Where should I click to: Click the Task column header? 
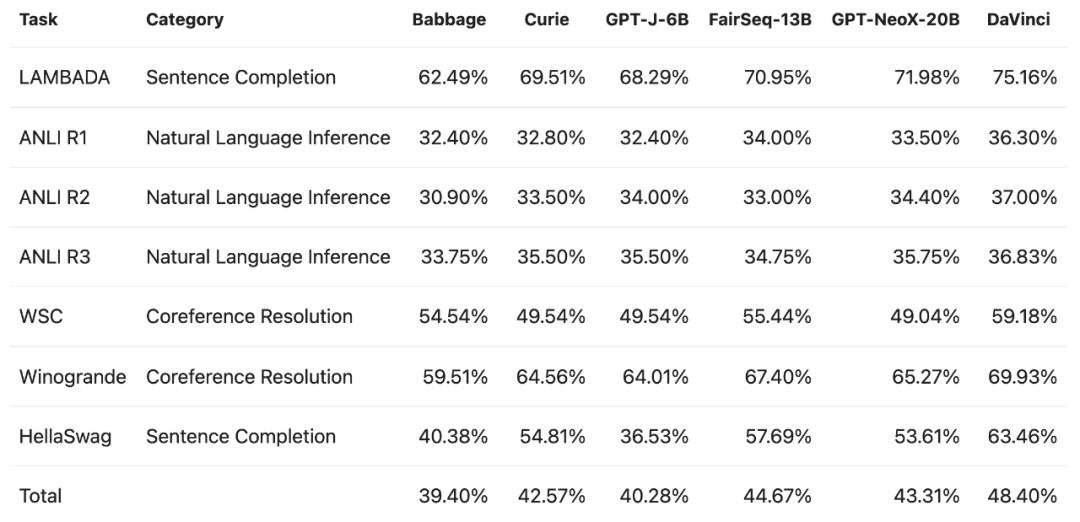(35, 20)
